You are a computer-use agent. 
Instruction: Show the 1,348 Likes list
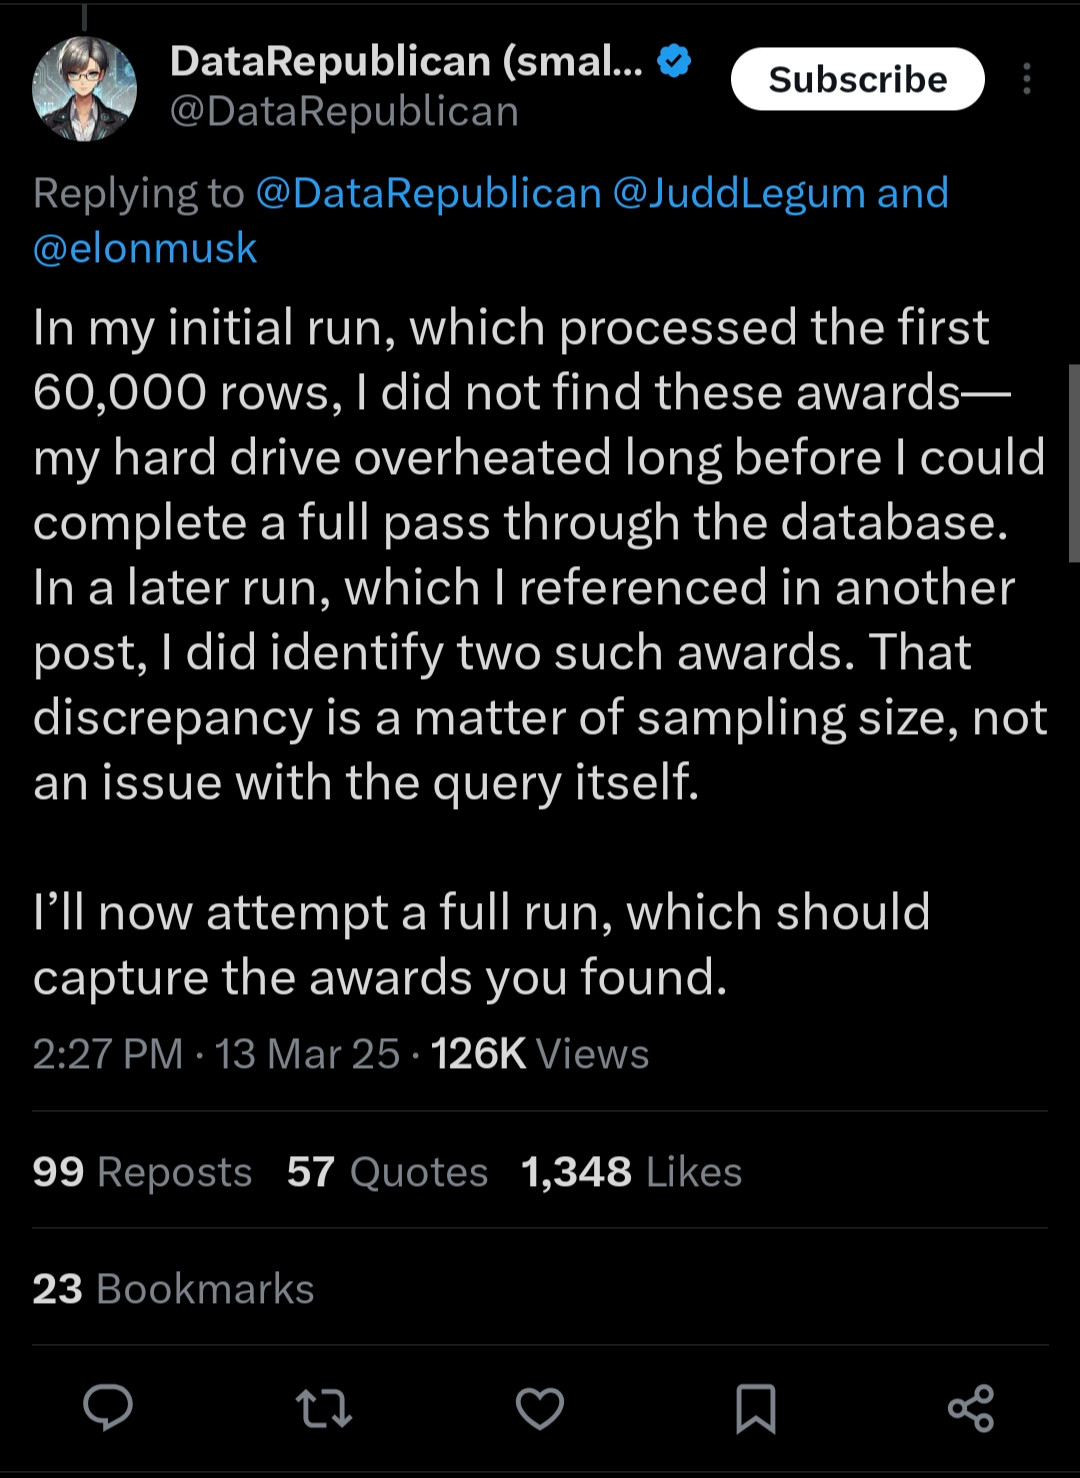(x=631, y=1172)
